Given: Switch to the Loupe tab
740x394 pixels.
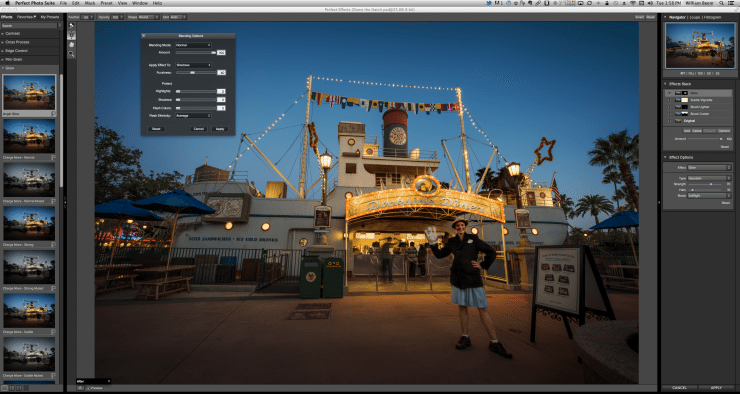Looking at the screenshot, I should click(x=694, y=17).
